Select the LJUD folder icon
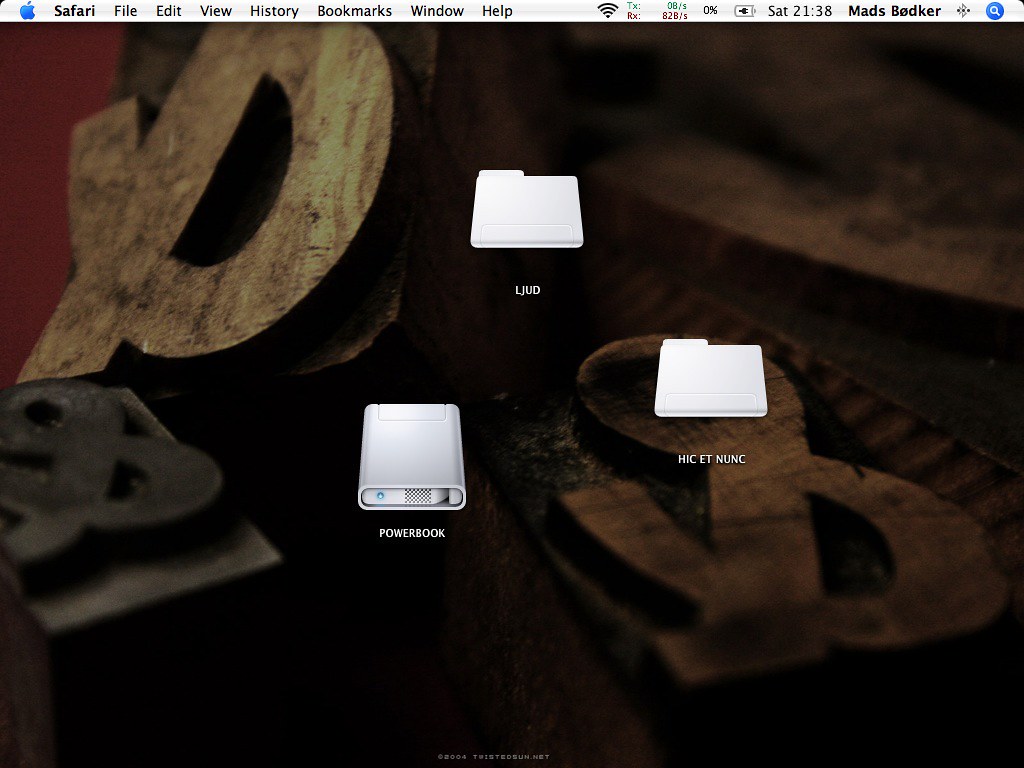The height and width of the screenshot is (768, 1024). [526, 209]
